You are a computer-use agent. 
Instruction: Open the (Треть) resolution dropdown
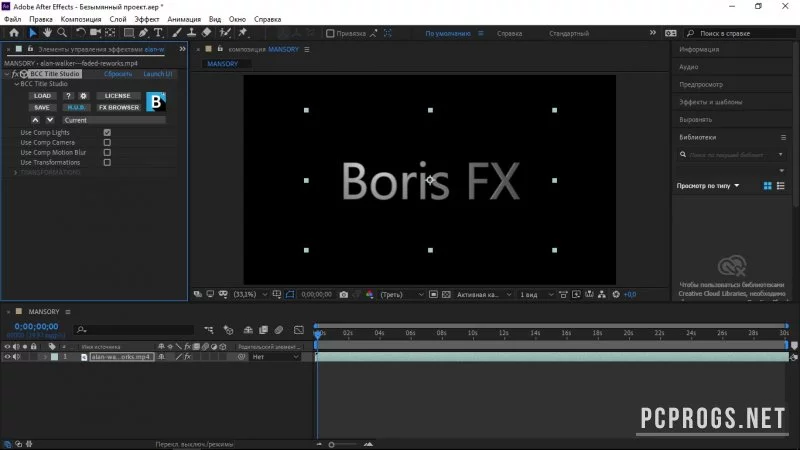pyautogui.click(x=402, y=294)
